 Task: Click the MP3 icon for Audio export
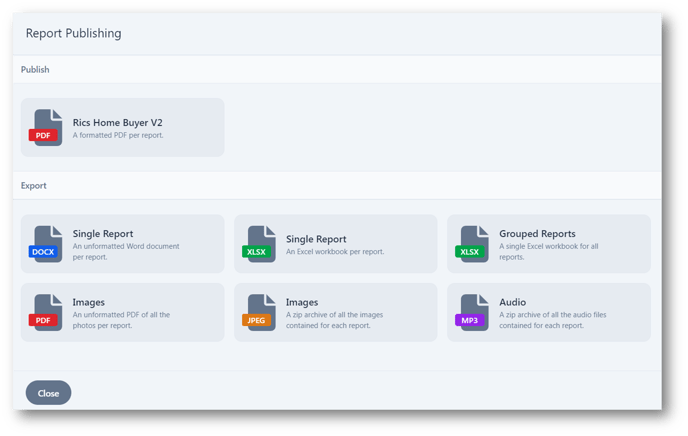click(x=472, y=313)
